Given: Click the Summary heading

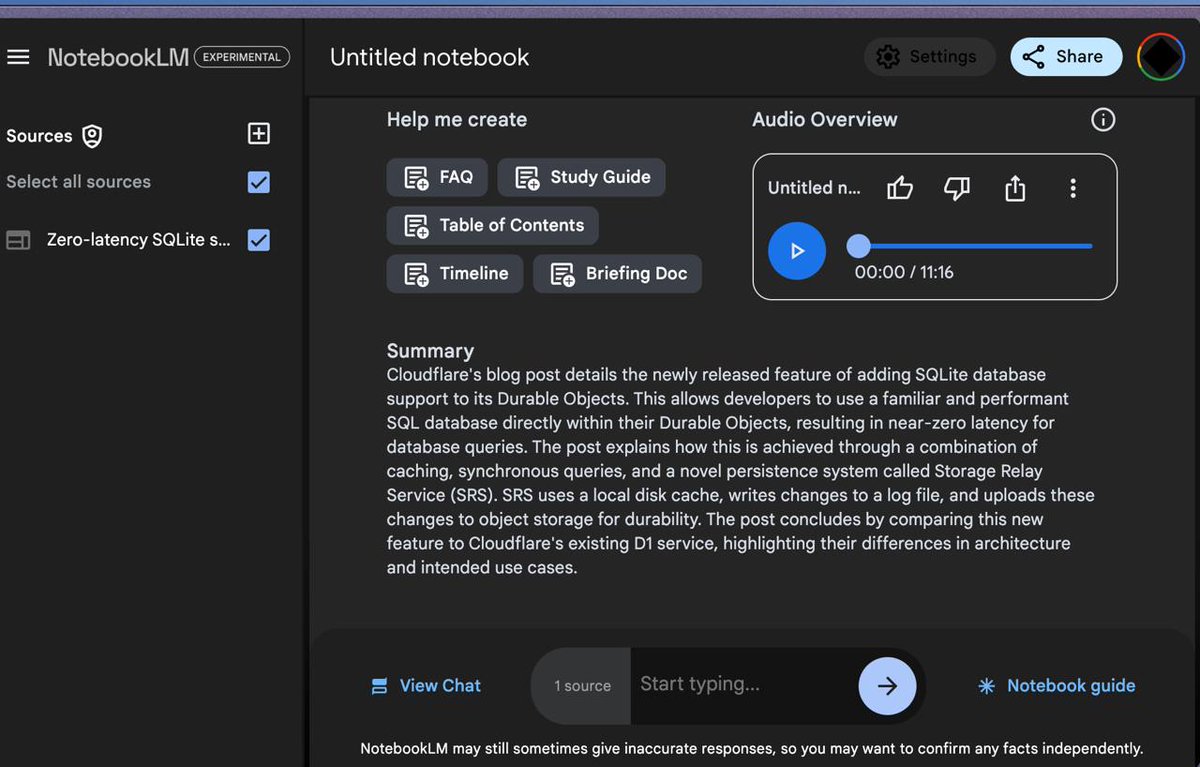Looking at the screenshot, I should 430,351.
